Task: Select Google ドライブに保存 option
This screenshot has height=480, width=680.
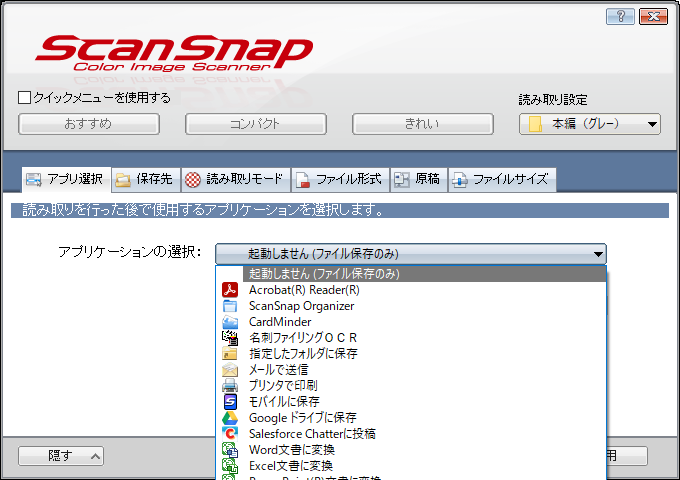Action: click(411, 418)
